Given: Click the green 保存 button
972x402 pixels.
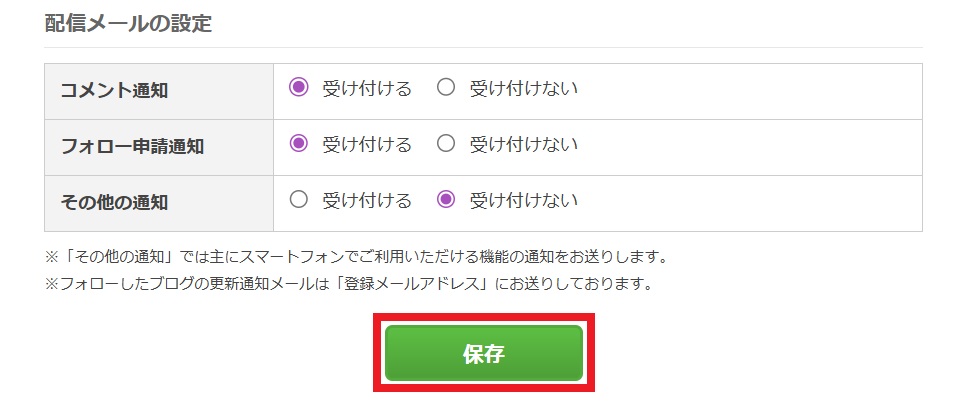Looking at the screenshot, I should coord(483,353).
